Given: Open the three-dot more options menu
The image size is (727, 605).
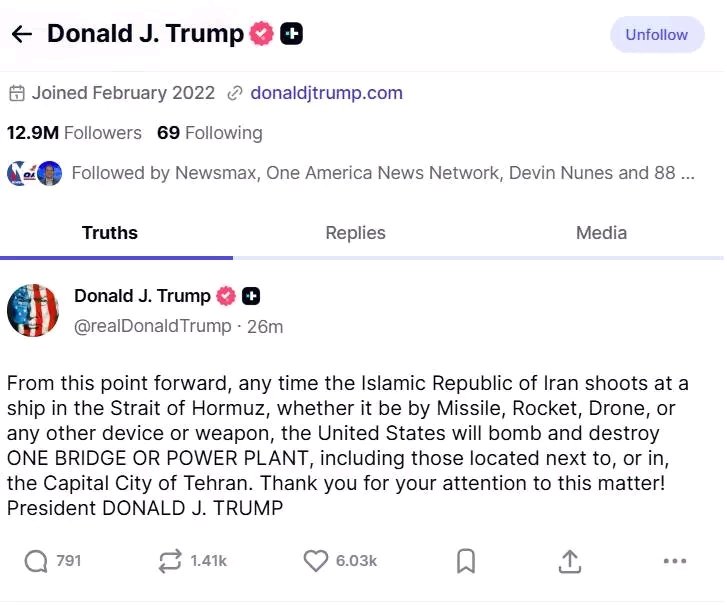Looking at the screenshot, I should click(675, 561).
